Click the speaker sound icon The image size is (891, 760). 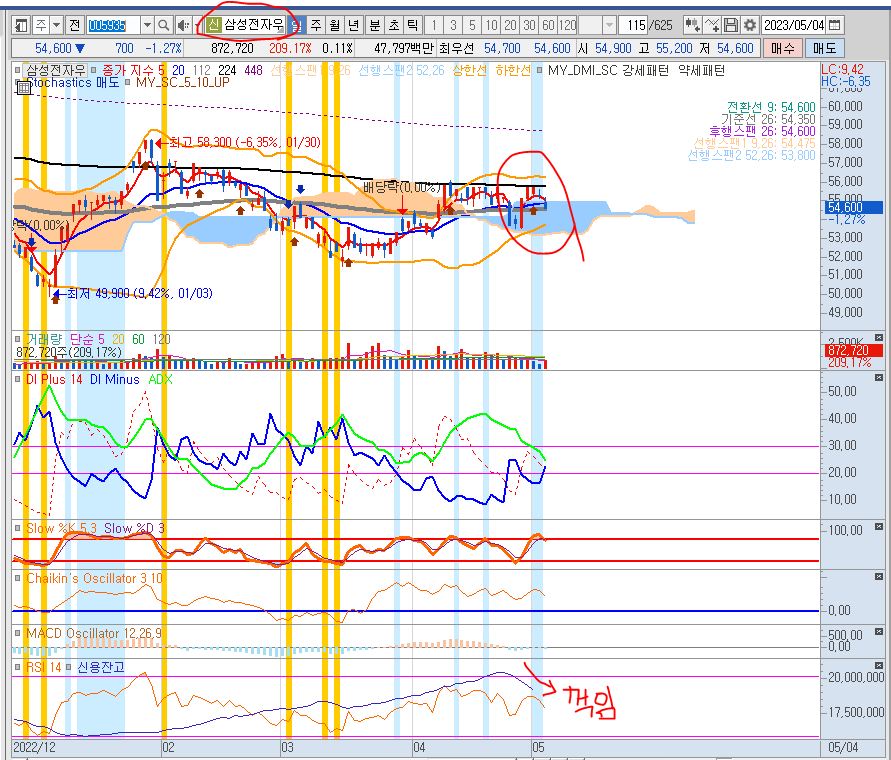[x=183, y=25]
